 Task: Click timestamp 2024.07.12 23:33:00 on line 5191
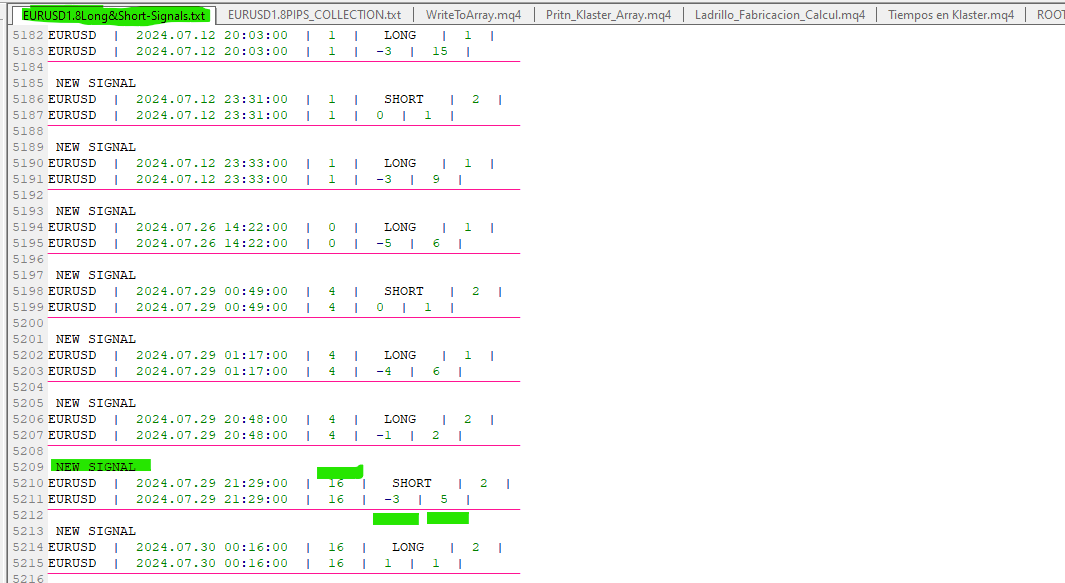212,179
